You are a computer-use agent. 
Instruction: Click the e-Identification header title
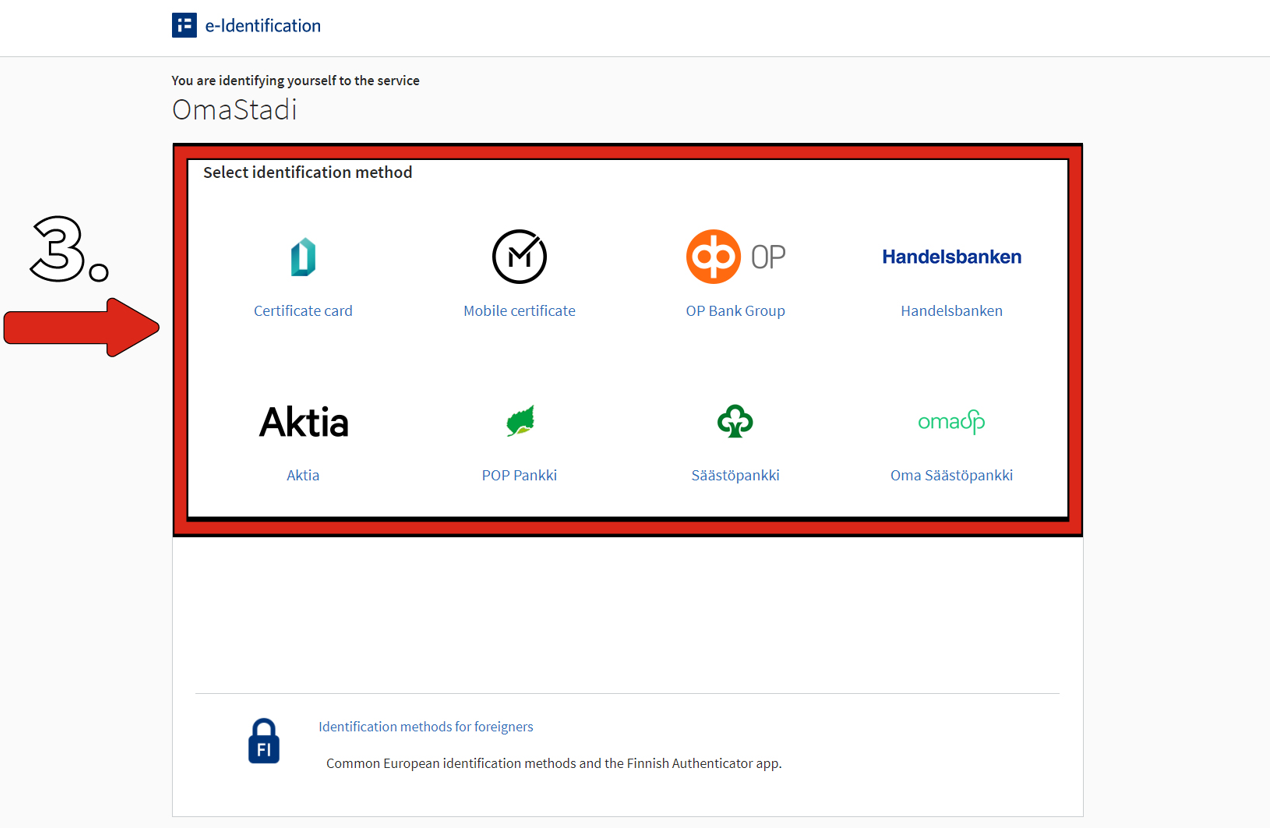point(263,26)
